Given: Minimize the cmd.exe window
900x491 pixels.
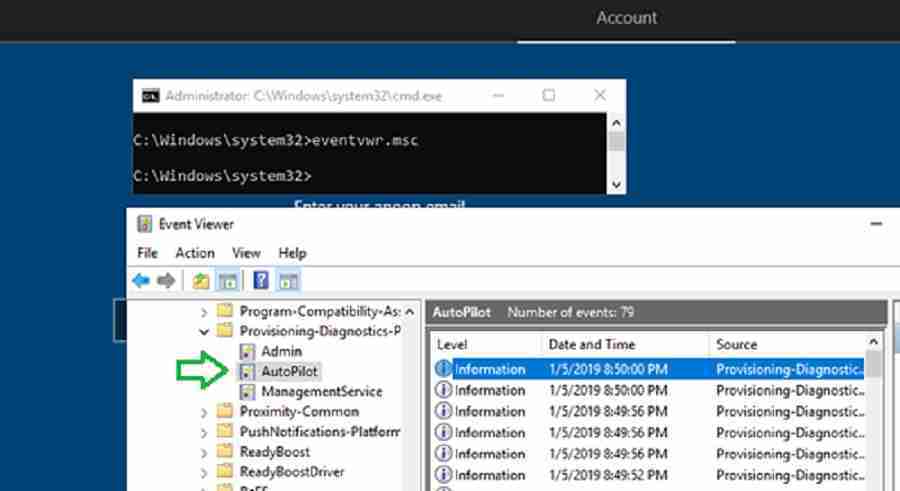Looking at the screenshot, I should [x=498, y=95].
